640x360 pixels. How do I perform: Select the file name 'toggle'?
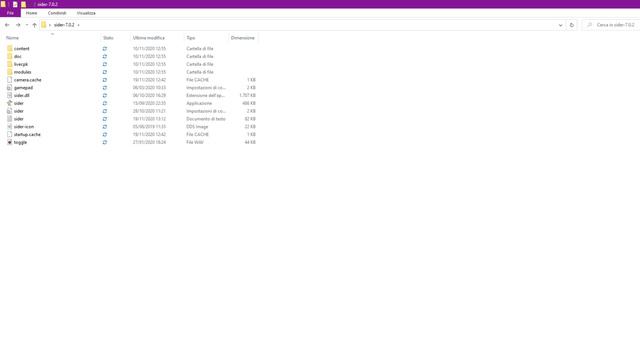20,142
